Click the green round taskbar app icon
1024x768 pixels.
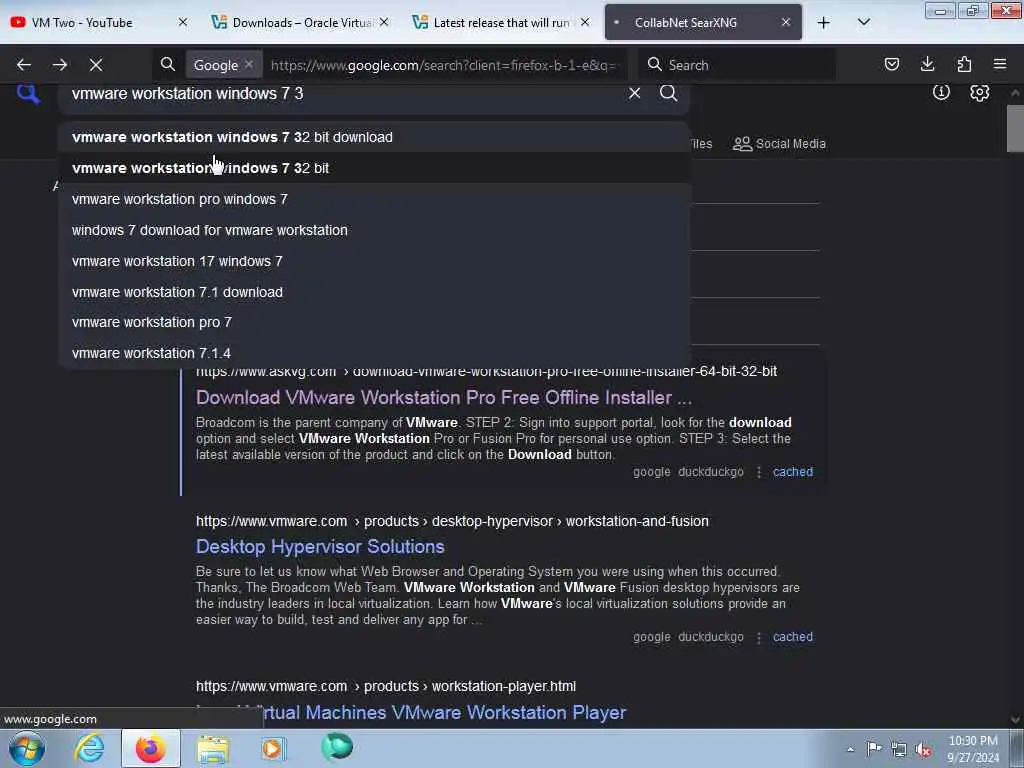[x=337, y=746]
